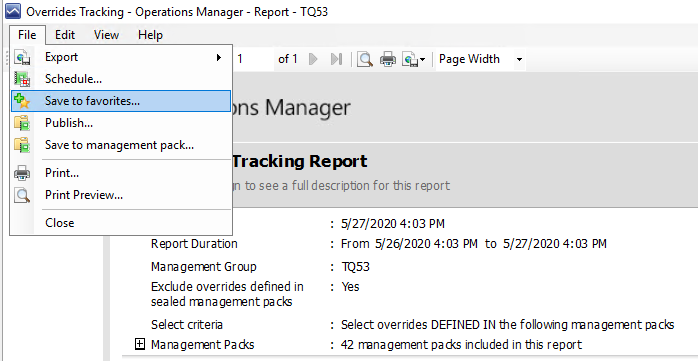Viewport: 698px width, 361px height.
Task: Choose Publish... from the menu
Action: [x=121, y=123]
